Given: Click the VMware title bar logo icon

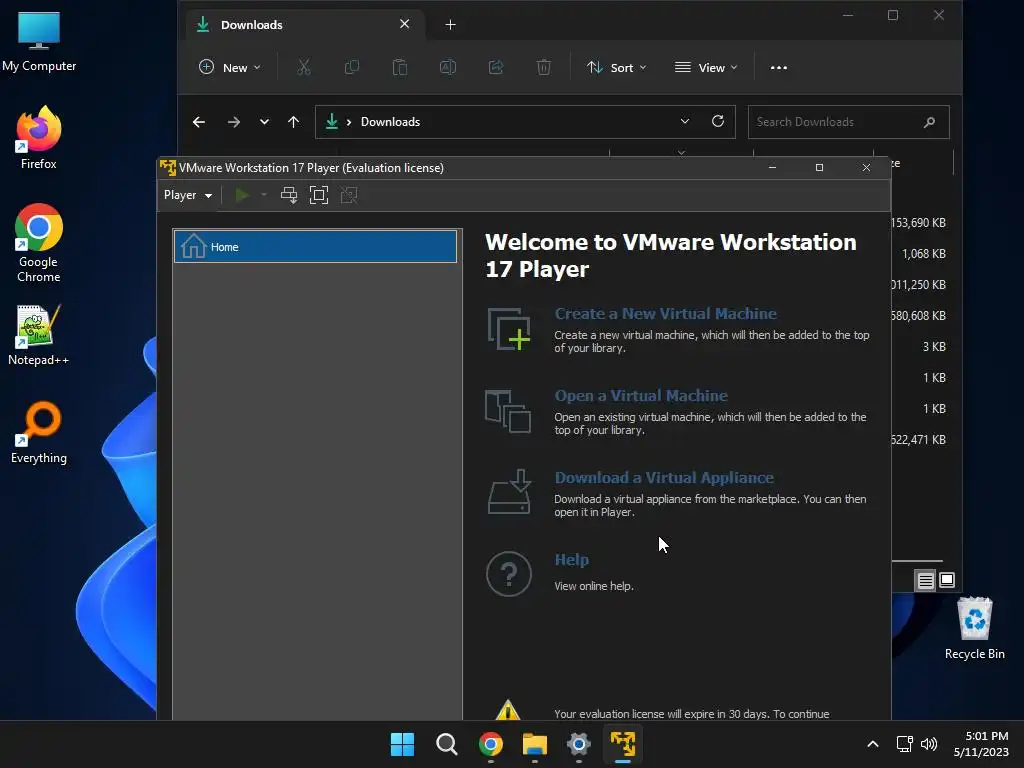Looking at the screenshot, I should pos(168,168).
